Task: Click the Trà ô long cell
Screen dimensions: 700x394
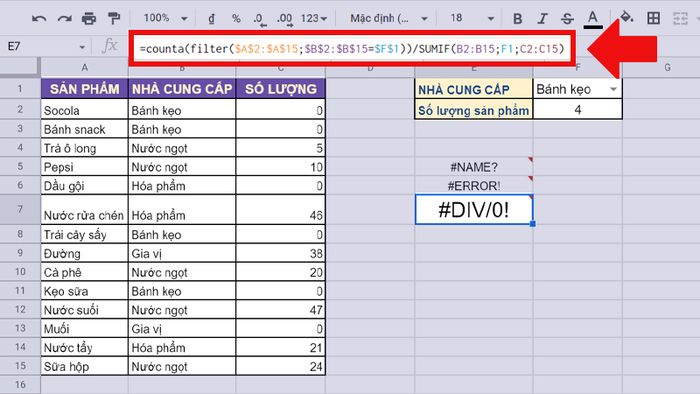Action: point(84,148)
